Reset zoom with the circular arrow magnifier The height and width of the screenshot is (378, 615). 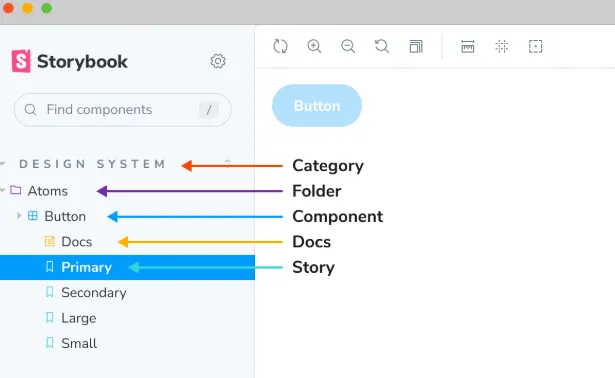[382, 46]
